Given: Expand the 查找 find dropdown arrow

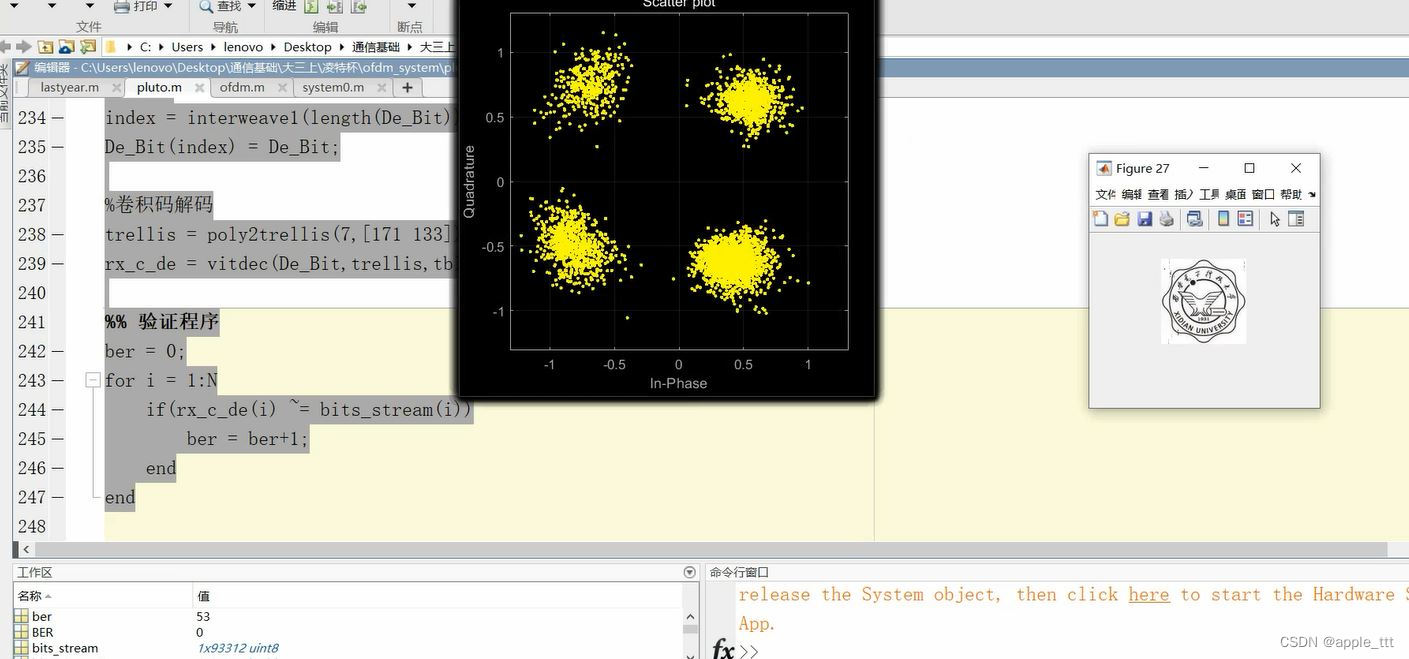Looking at the screenshot, I should 252,6.
